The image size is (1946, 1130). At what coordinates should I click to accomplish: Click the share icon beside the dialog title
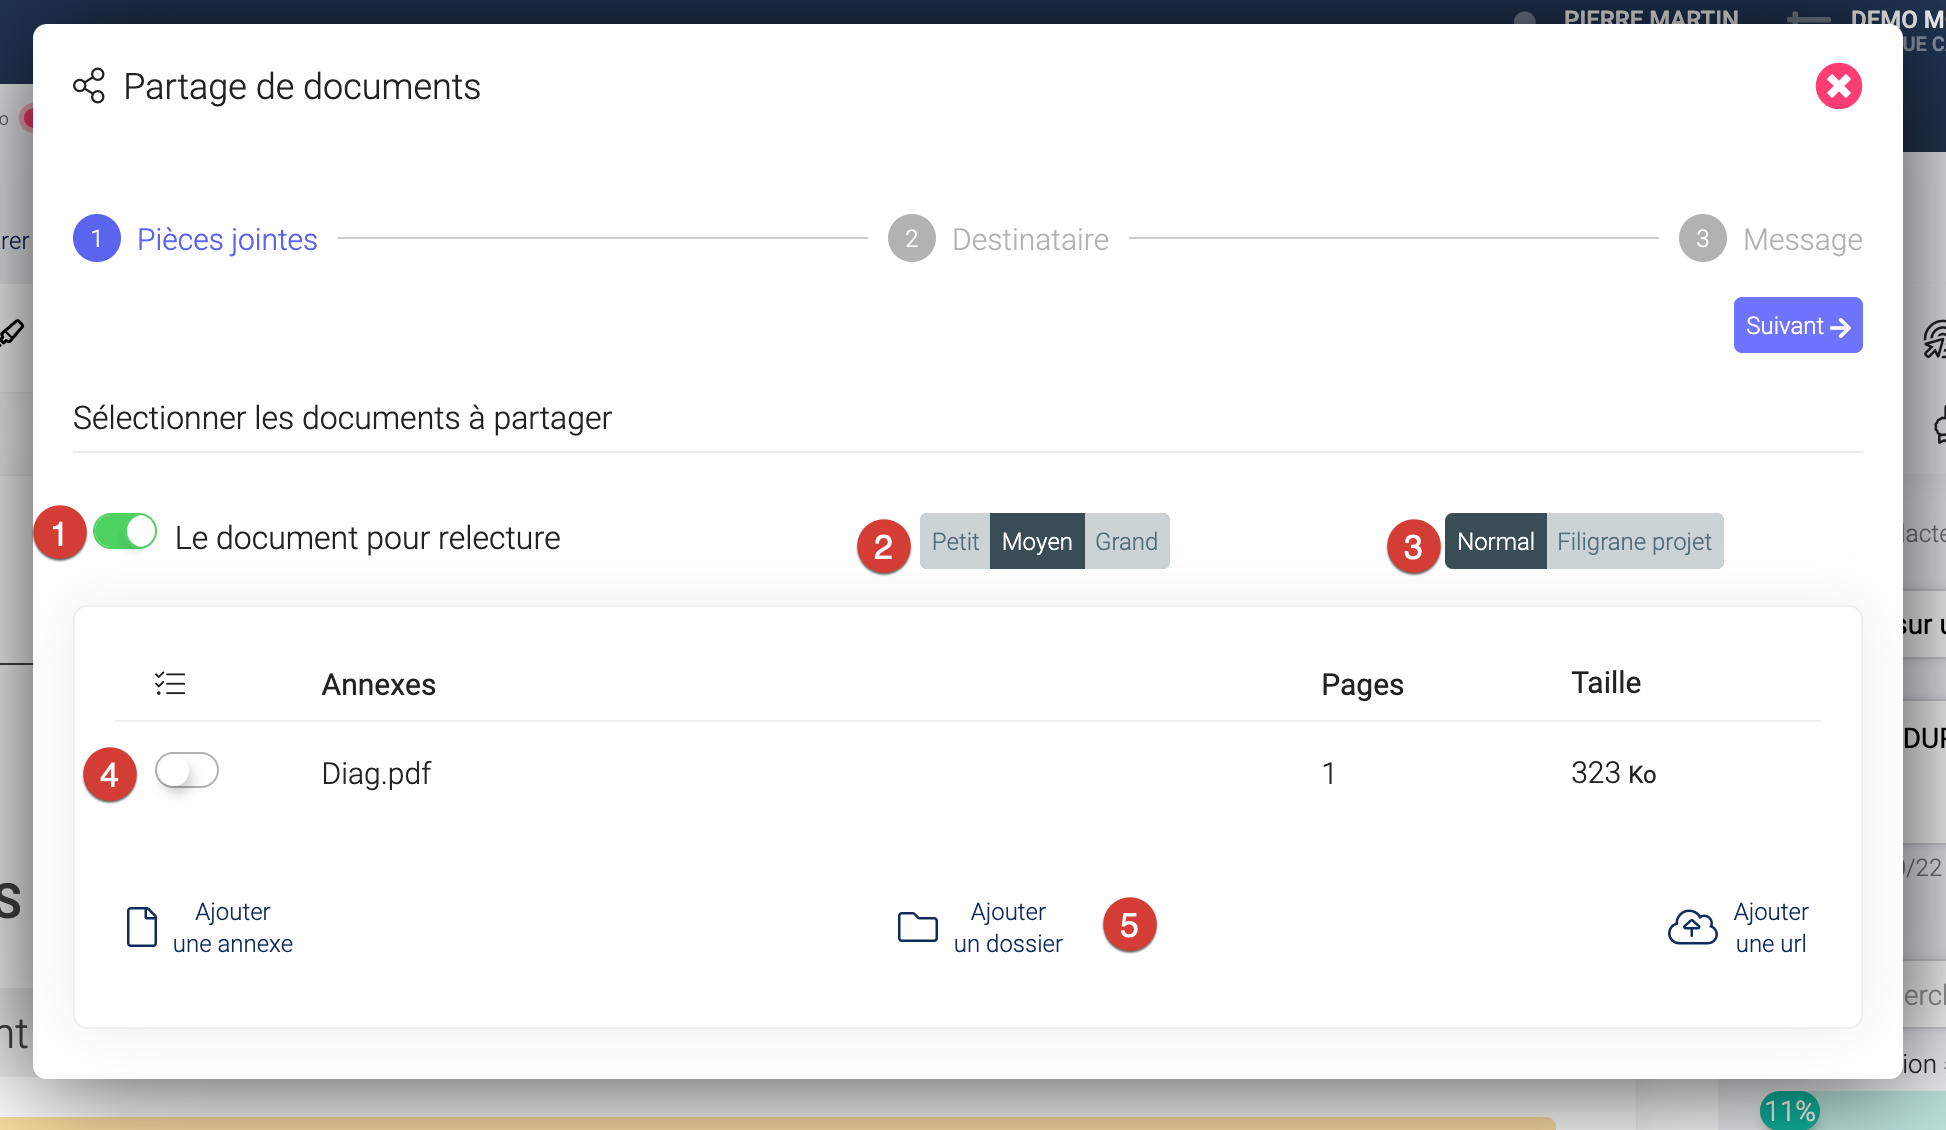pyautogui.click(x=89, y=86)
